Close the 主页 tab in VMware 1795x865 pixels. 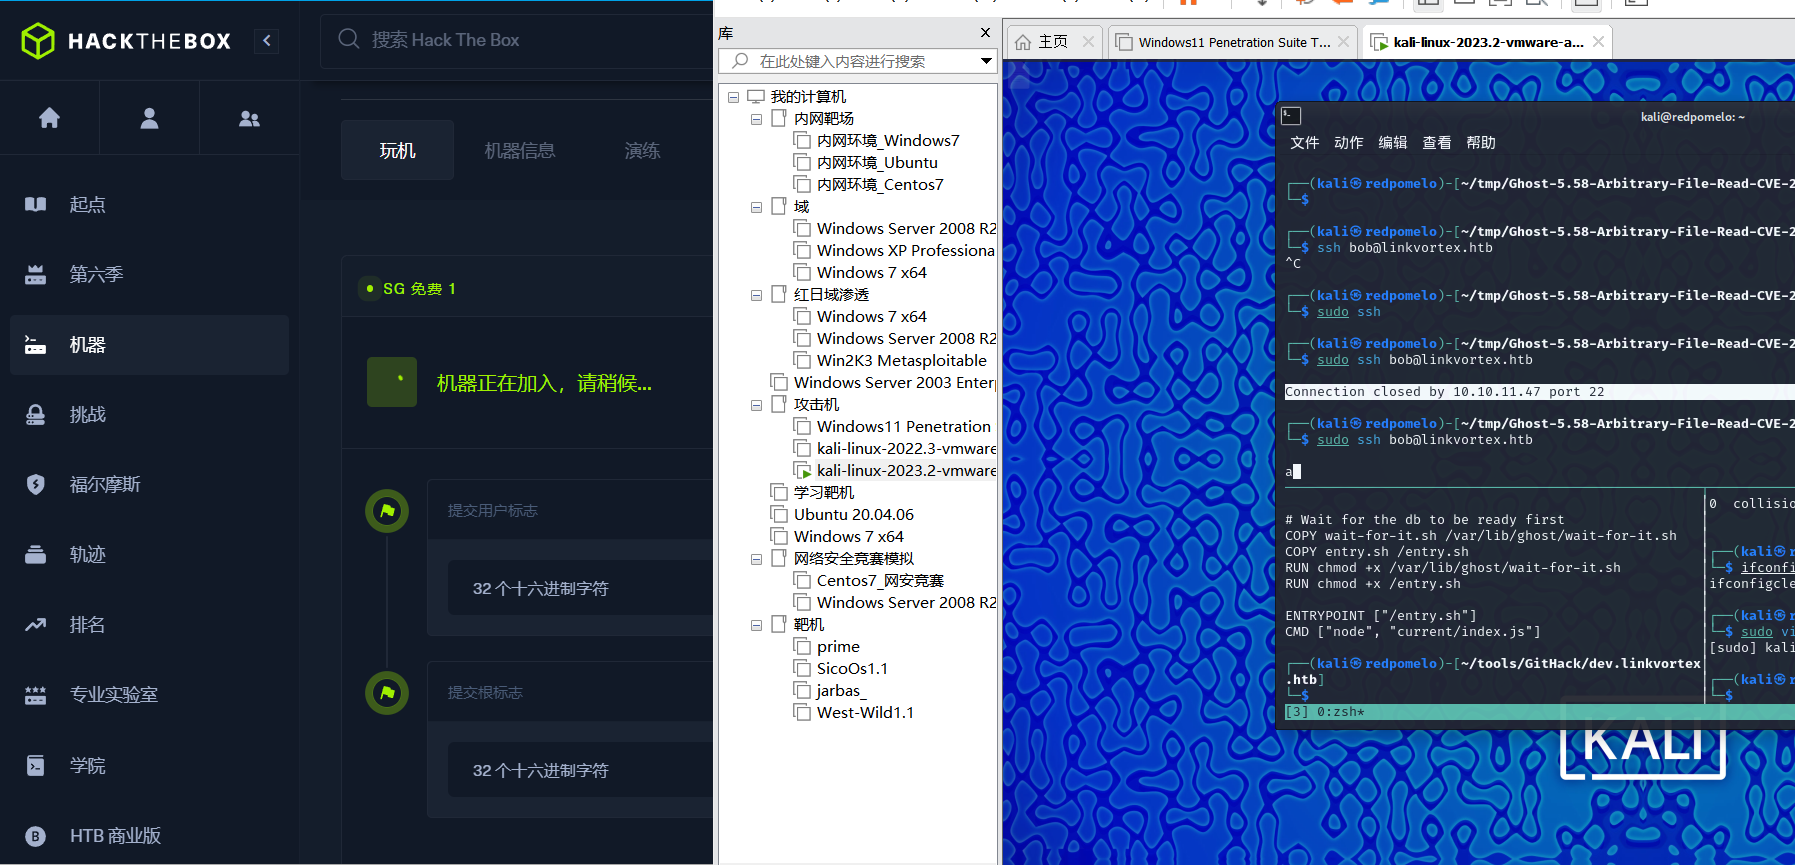click(1089, 42)
